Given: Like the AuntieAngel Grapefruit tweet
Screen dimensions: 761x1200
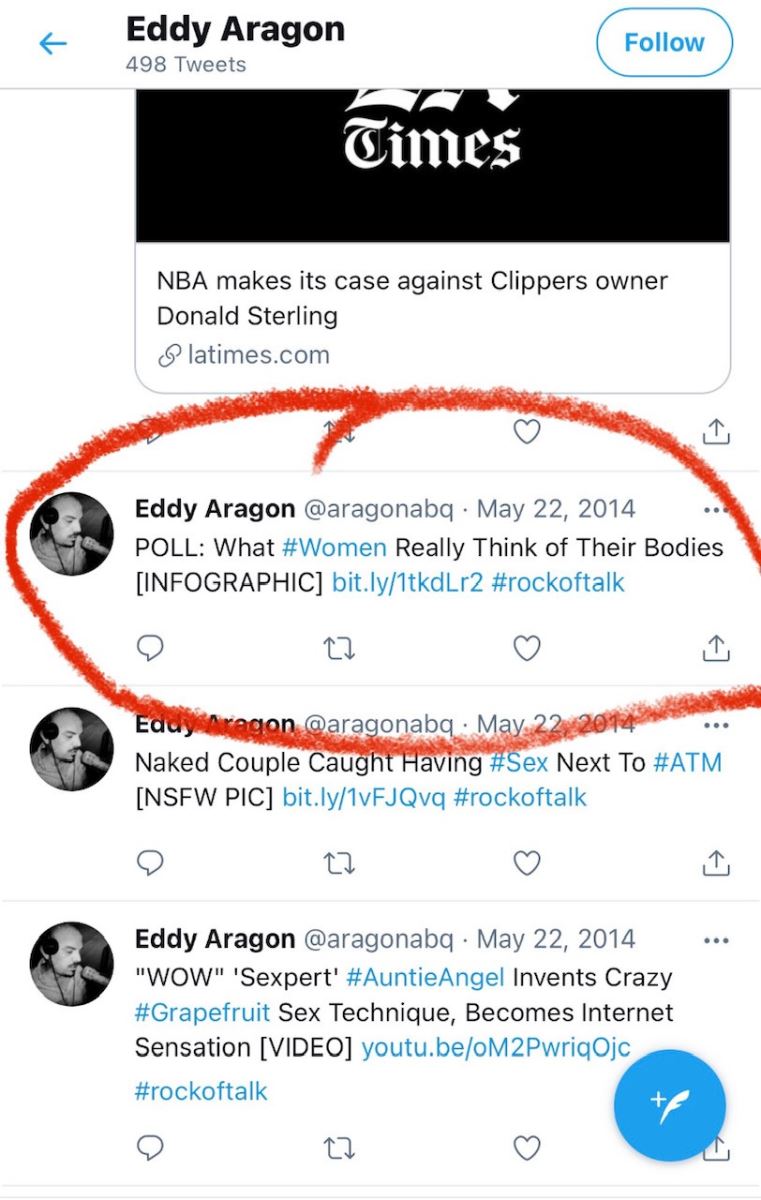Looking at the screenshot, I should coord(527,1149).
